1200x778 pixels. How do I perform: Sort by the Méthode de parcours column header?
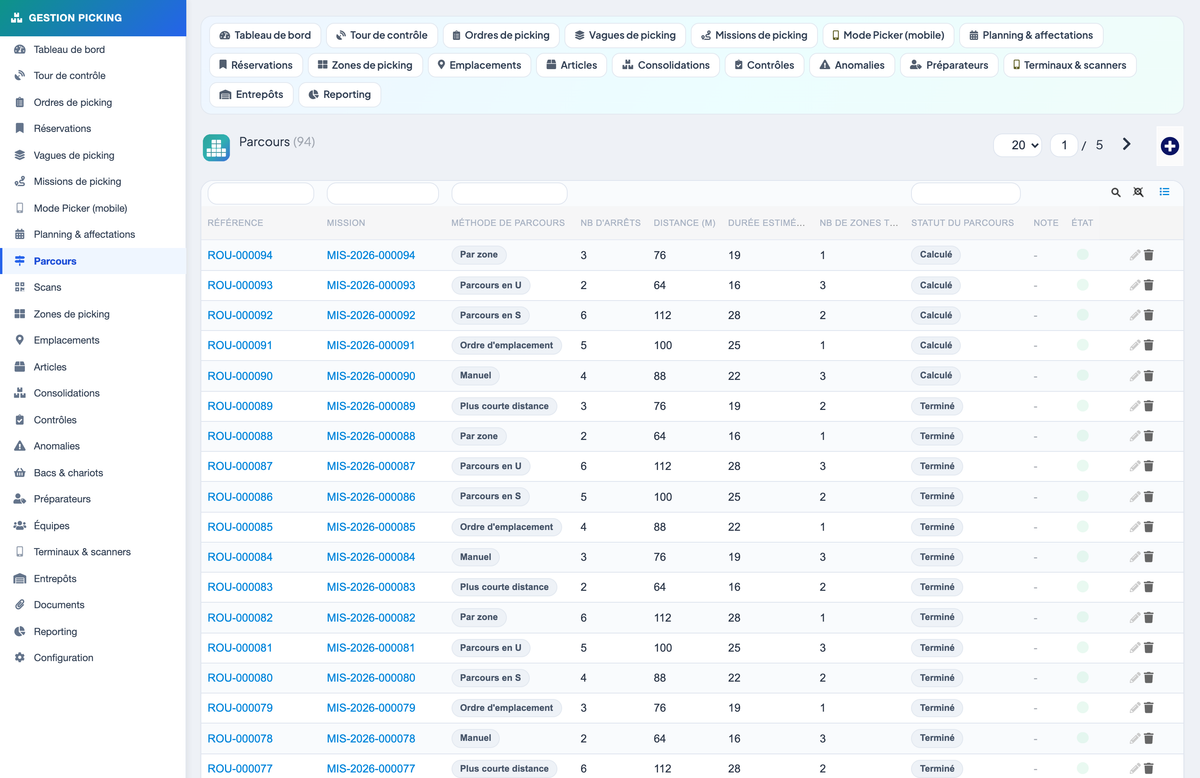click(x=508, y=223)
